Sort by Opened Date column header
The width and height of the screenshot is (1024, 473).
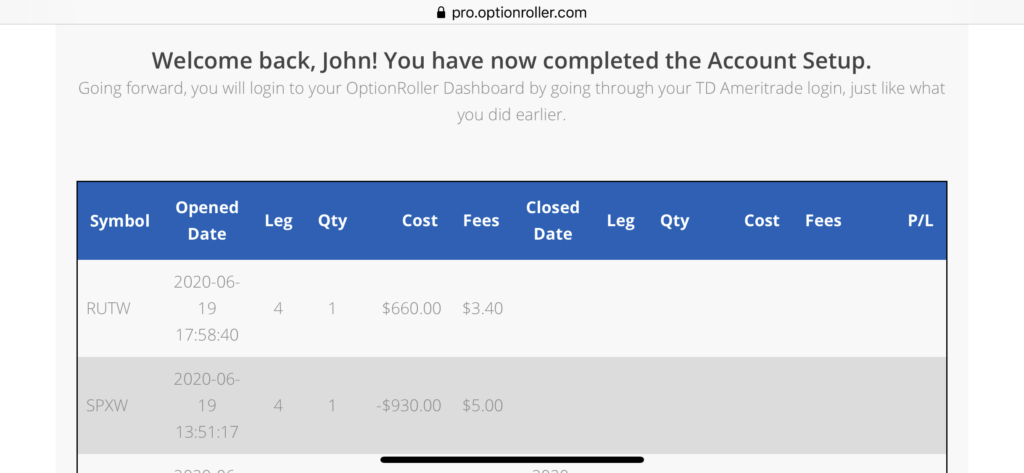pos(207,221)
